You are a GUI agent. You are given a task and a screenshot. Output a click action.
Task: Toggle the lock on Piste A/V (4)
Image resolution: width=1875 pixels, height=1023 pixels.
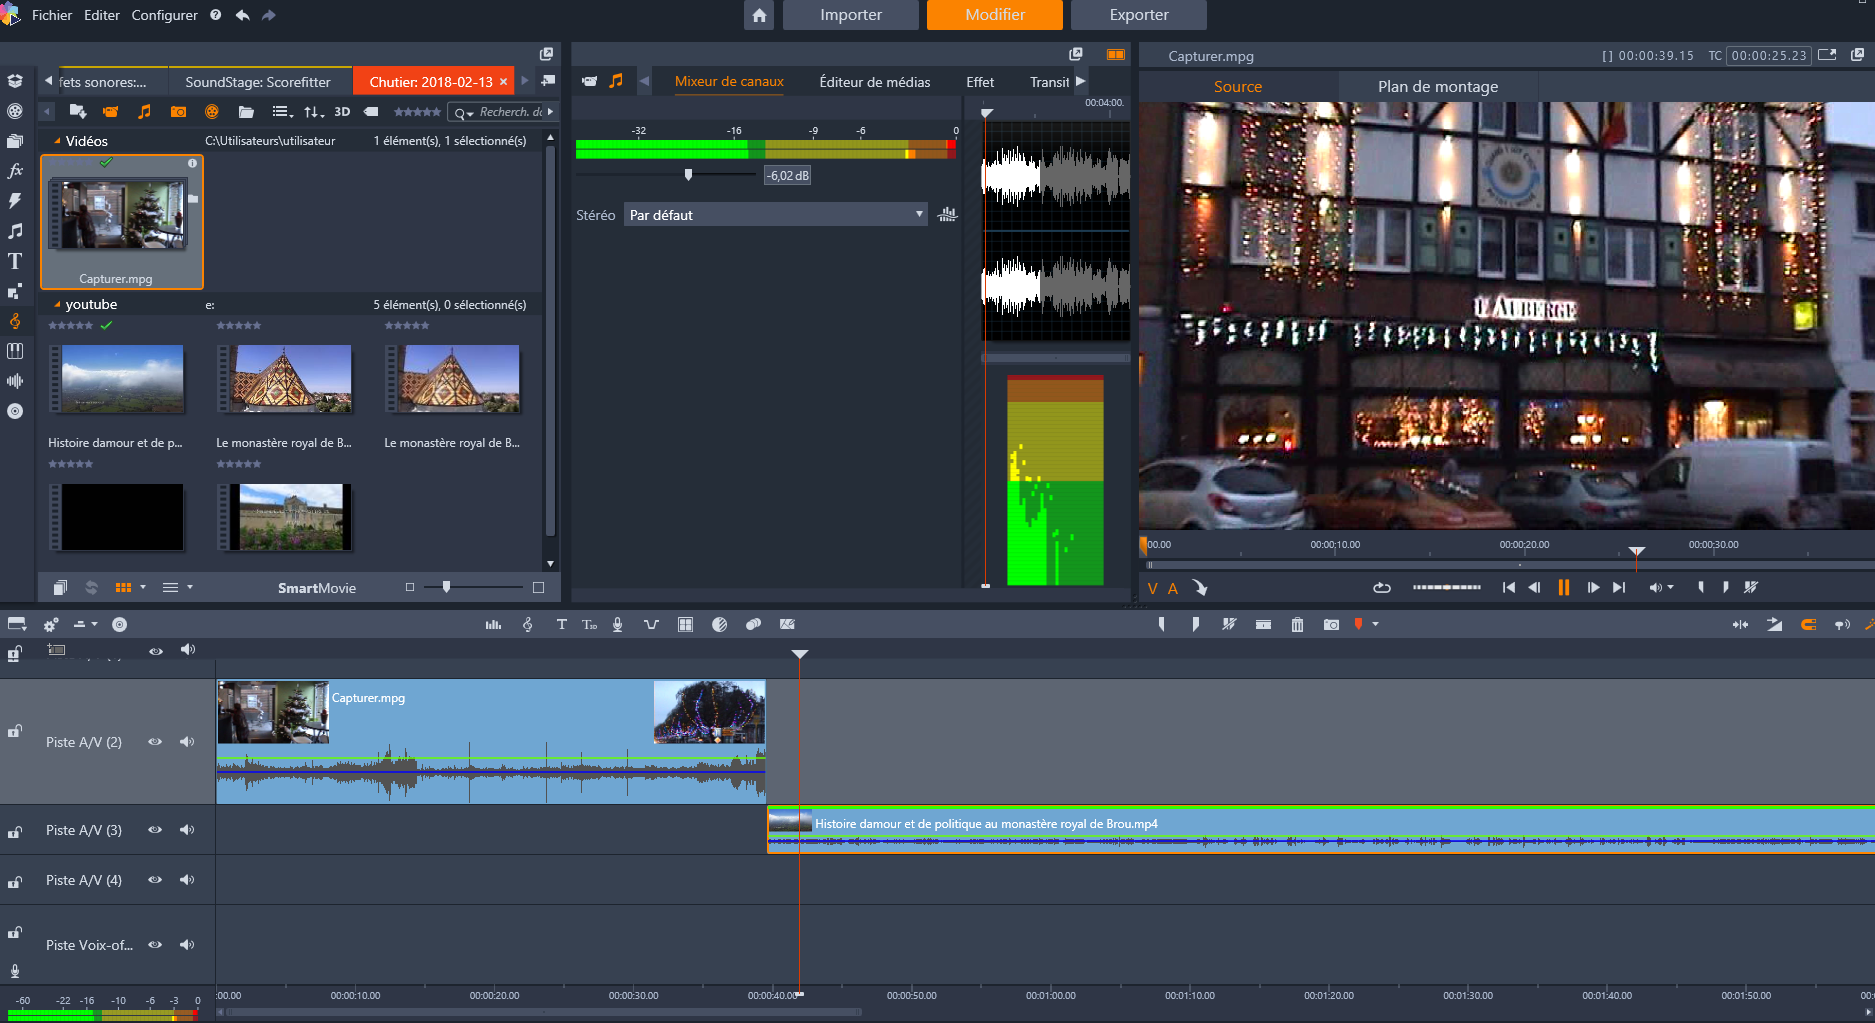15,882
